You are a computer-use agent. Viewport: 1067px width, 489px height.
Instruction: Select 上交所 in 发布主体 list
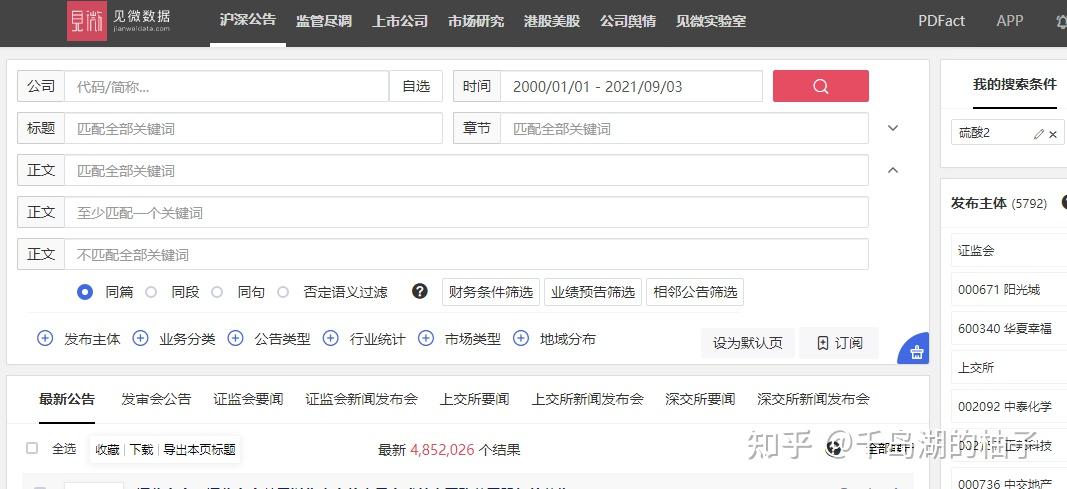(1009, 367)
